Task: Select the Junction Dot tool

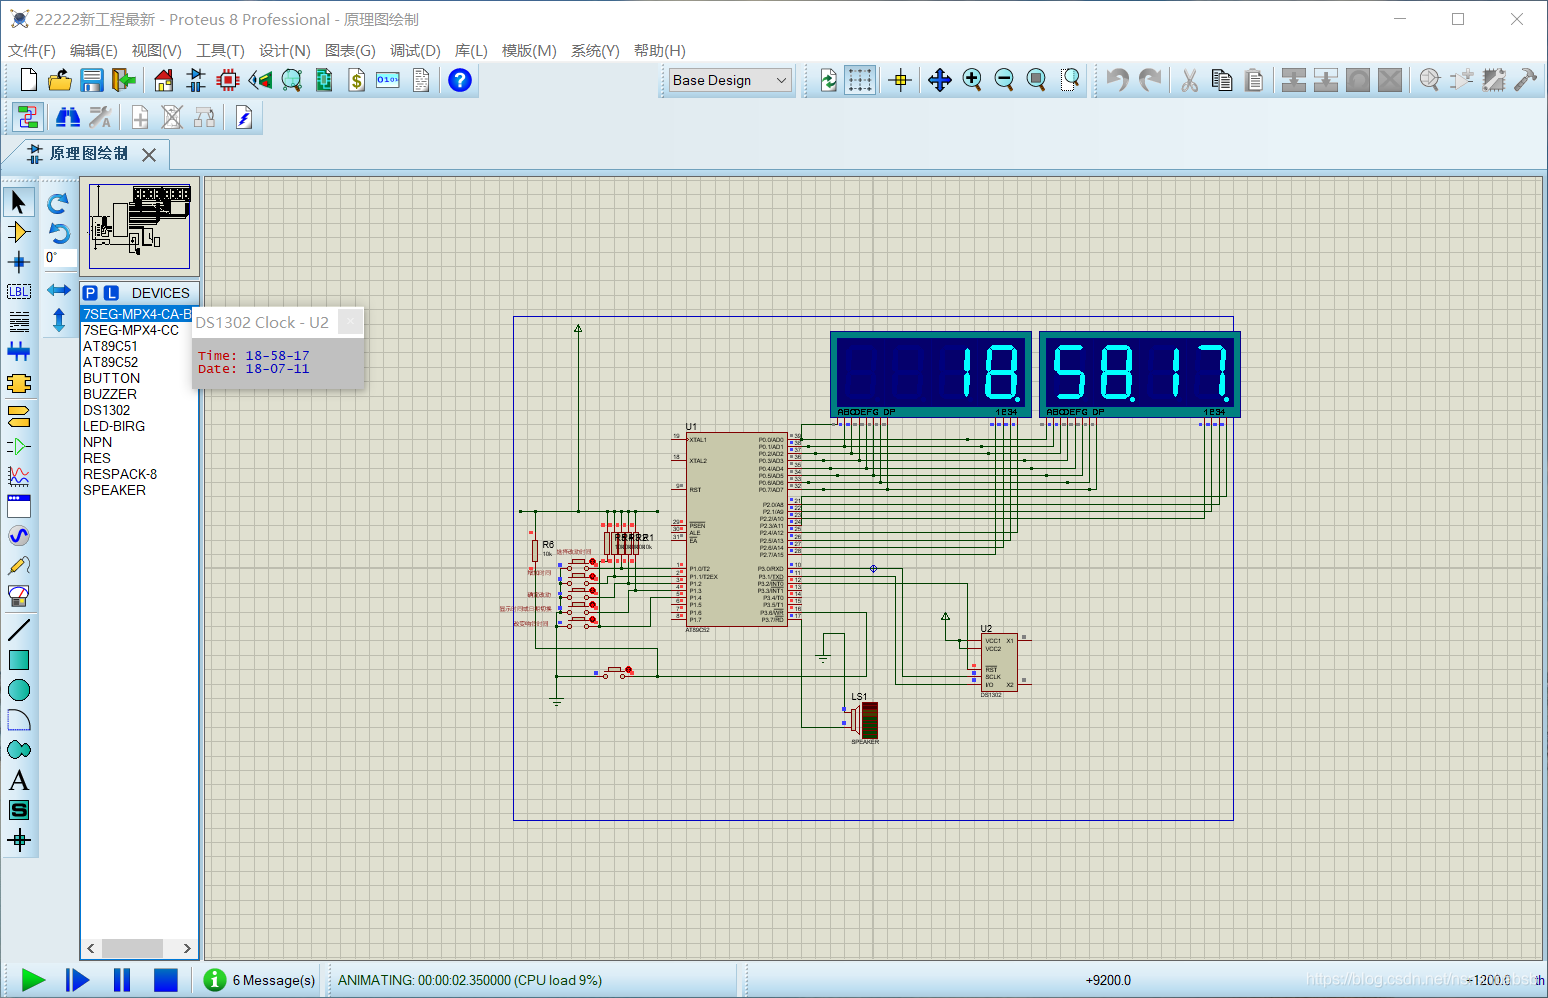Action: click(18, 262)
